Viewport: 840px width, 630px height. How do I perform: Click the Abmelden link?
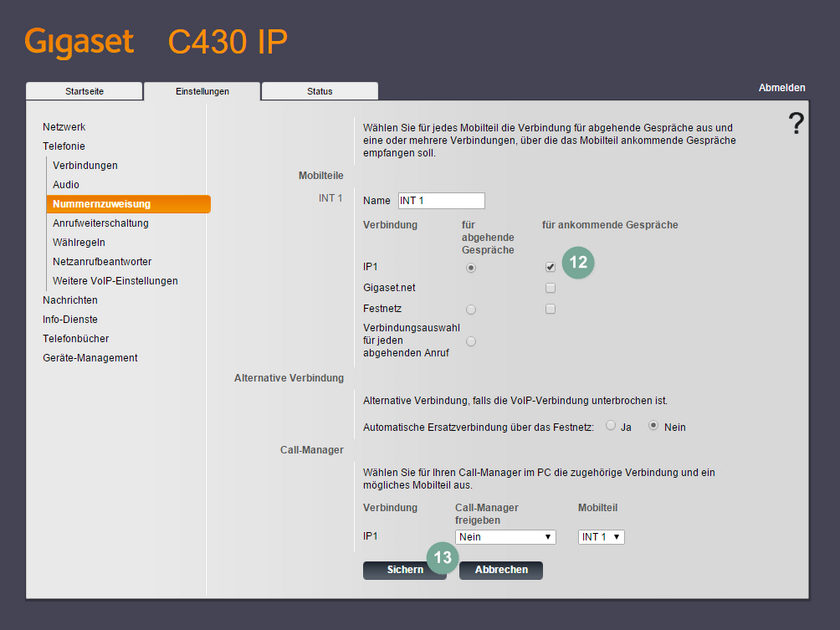coord(782,87)
